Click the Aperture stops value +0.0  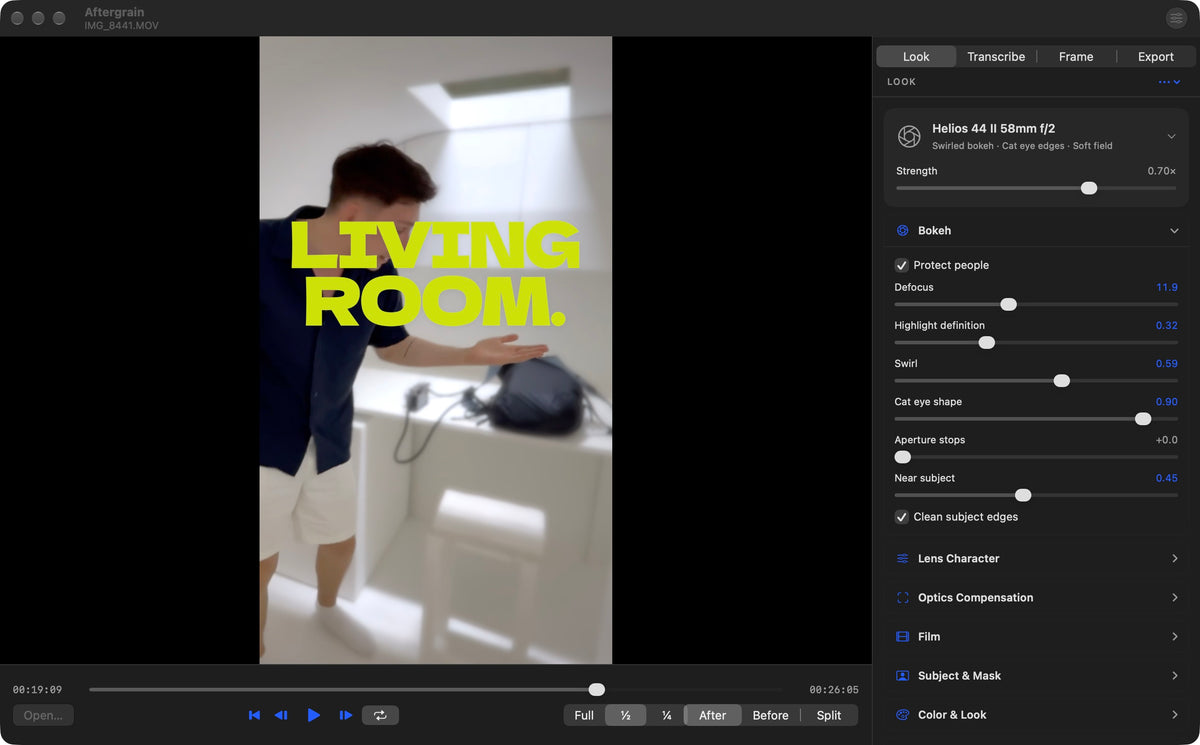click(1167, 440)
